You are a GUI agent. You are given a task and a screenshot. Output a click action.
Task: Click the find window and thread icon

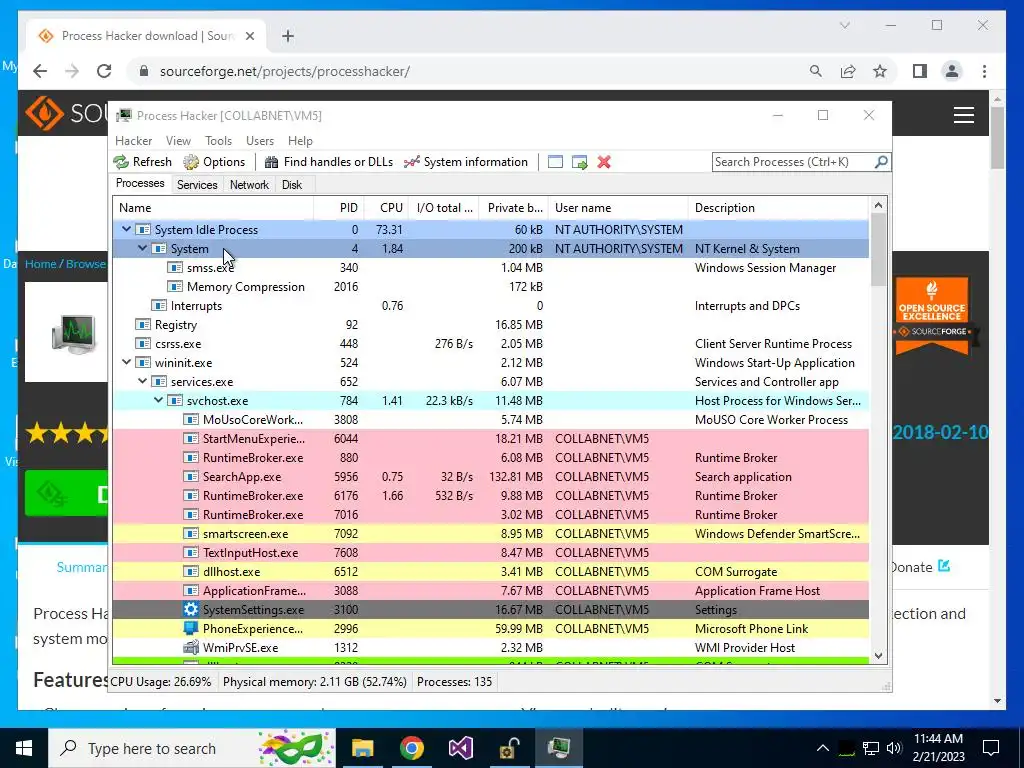pos(579,162)
